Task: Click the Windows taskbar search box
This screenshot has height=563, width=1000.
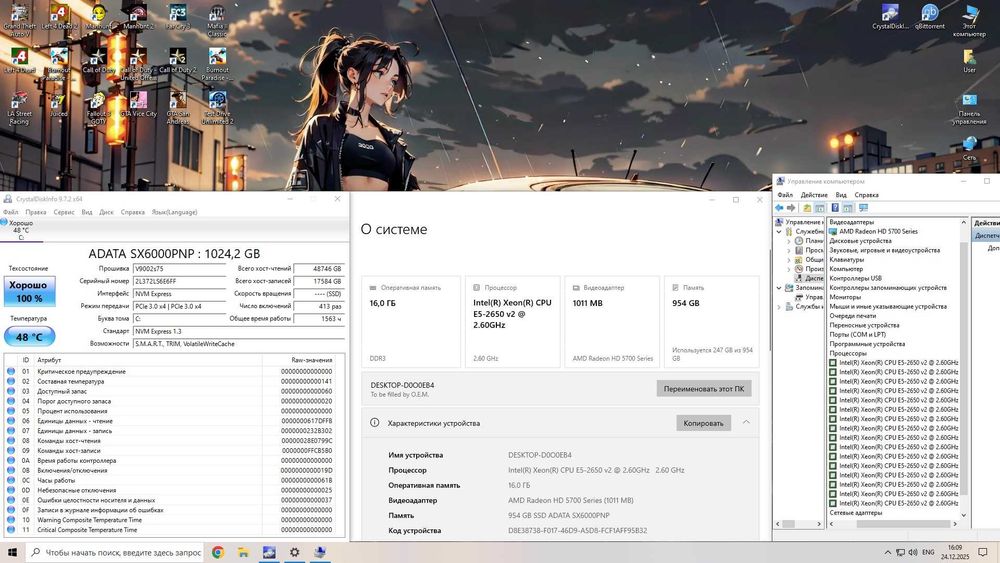Action: click(115, 552)
